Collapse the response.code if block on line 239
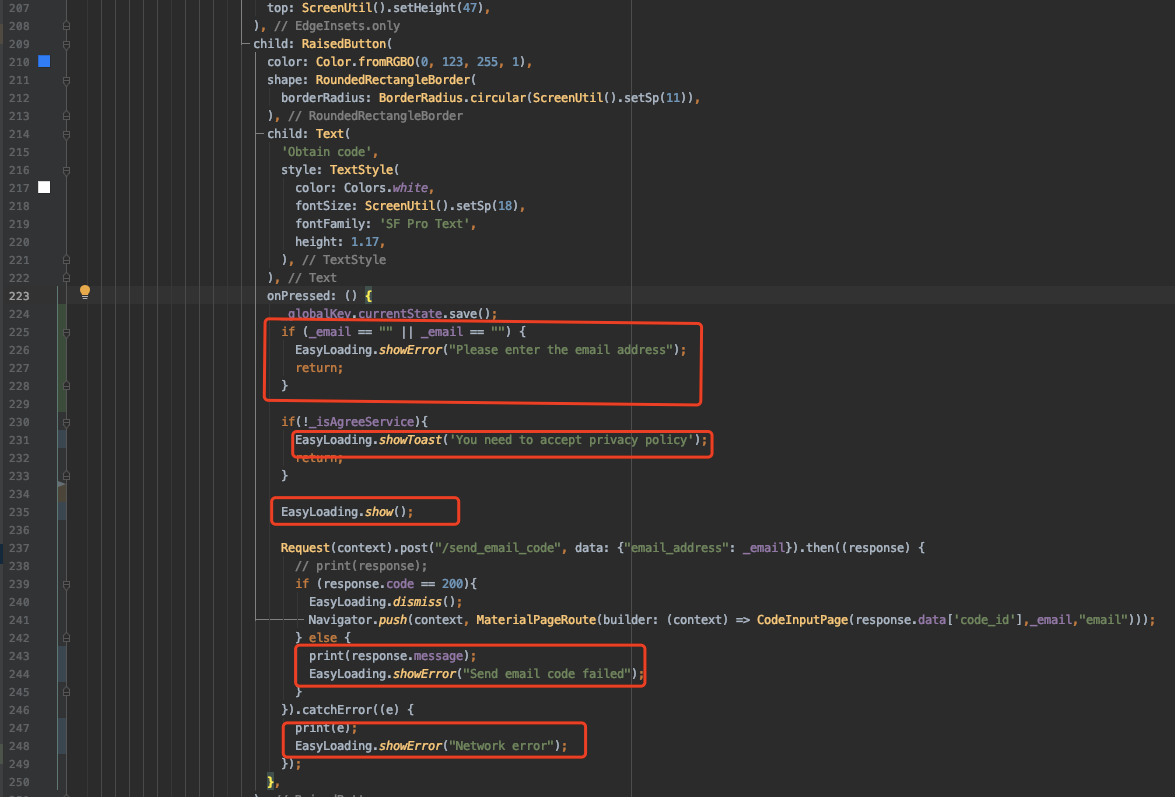 click(66, 584)
